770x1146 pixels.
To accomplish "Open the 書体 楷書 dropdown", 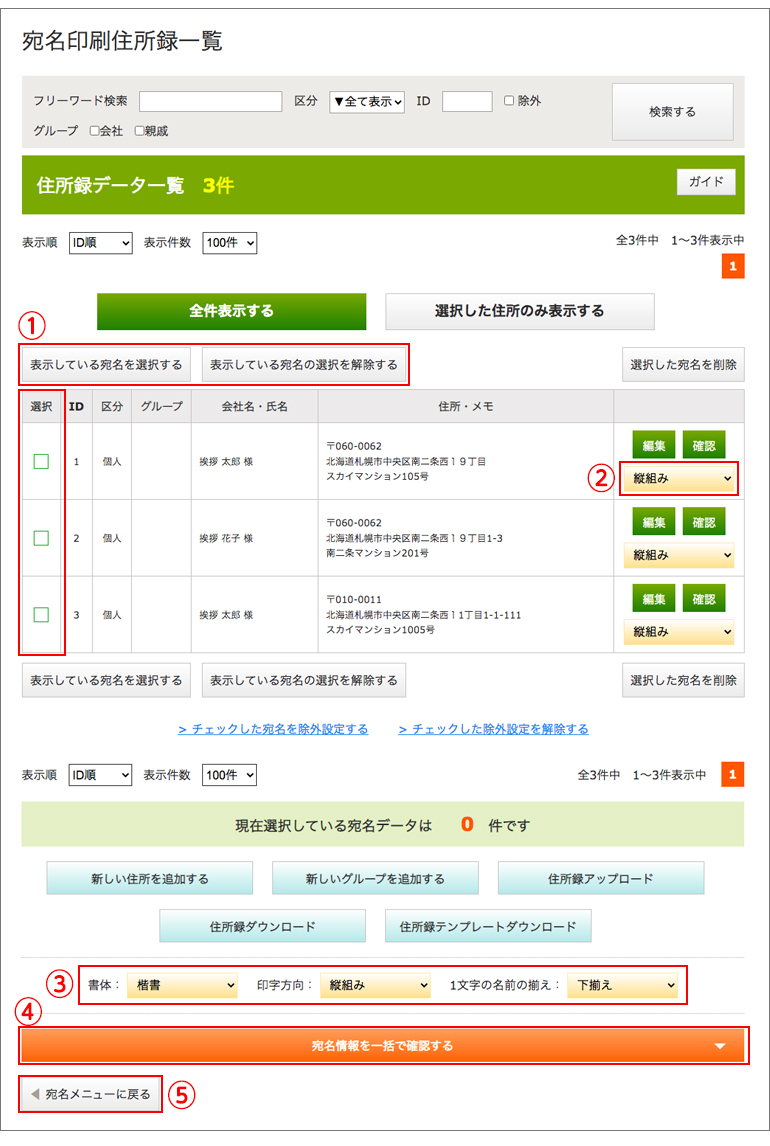I will coord(183,985).
